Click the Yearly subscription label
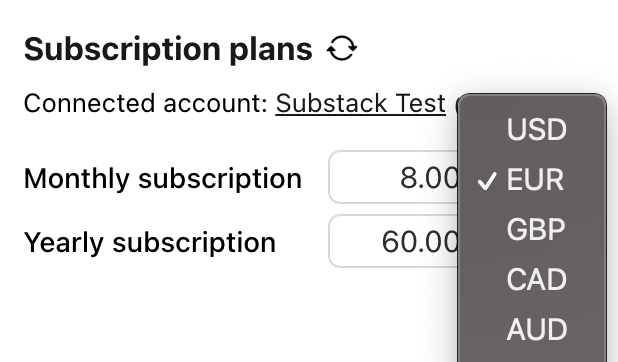 click(x=150, y=242)
